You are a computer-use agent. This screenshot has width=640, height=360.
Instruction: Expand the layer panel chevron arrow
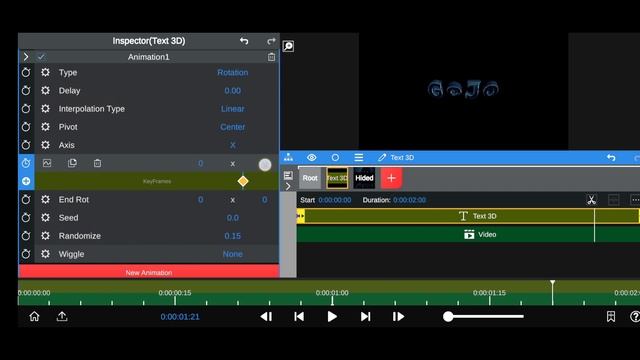[288, 187]
